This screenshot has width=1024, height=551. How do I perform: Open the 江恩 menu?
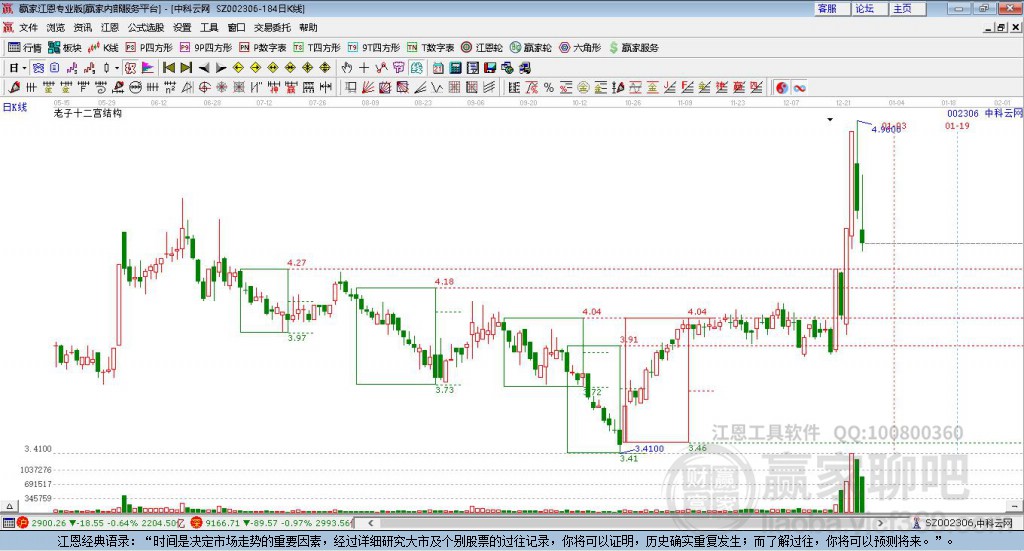[110, 27]
